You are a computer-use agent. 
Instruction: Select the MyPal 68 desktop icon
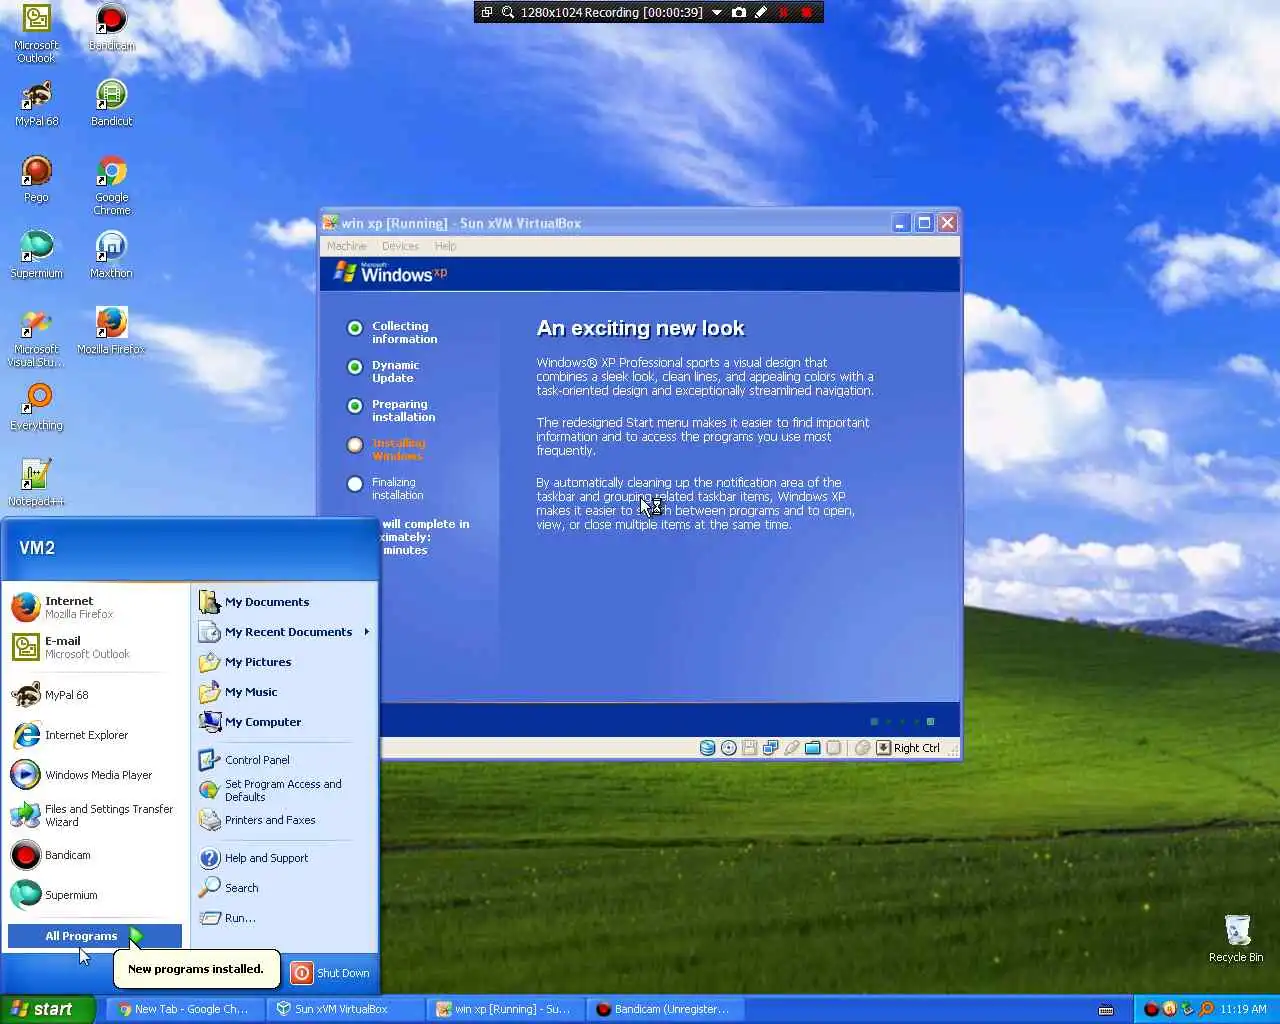tap(36, 103)
